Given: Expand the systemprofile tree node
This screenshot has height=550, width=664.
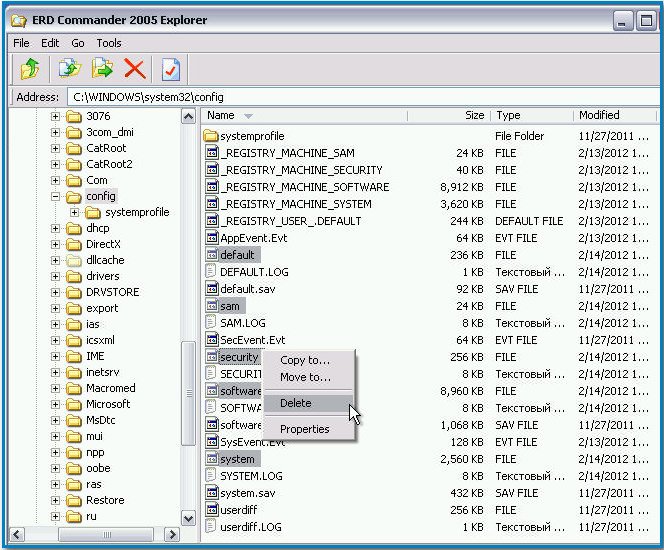Looking at the screenshot, I should 75,212.
